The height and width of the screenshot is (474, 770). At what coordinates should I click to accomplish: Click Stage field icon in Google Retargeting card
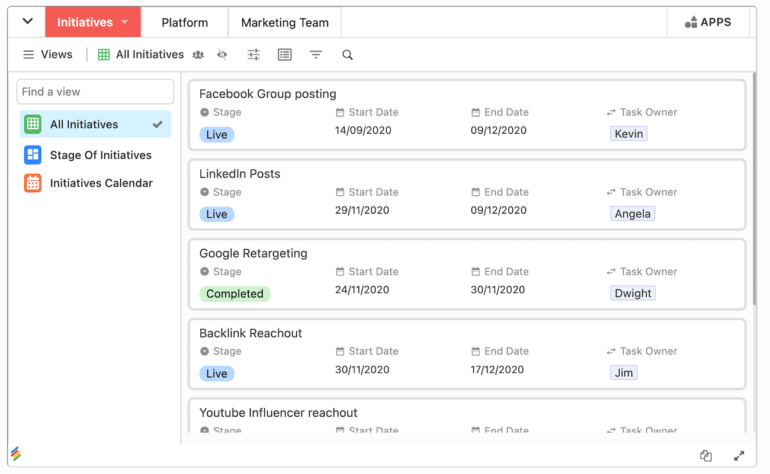pos(205,272)
